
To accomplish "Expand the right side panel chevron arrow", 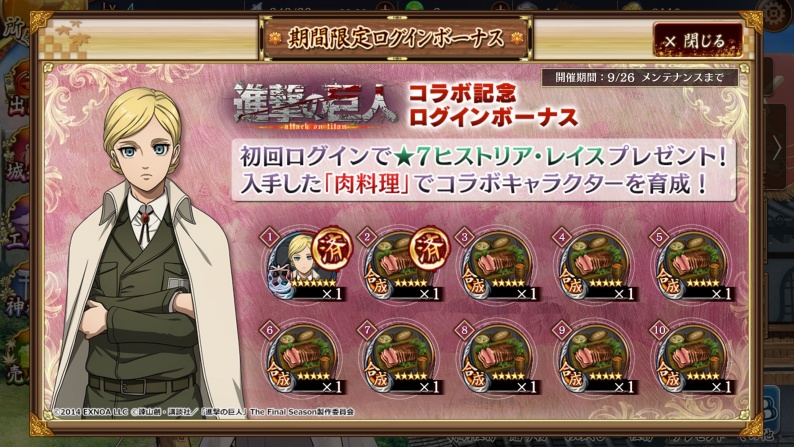I will tap(777, 149).
